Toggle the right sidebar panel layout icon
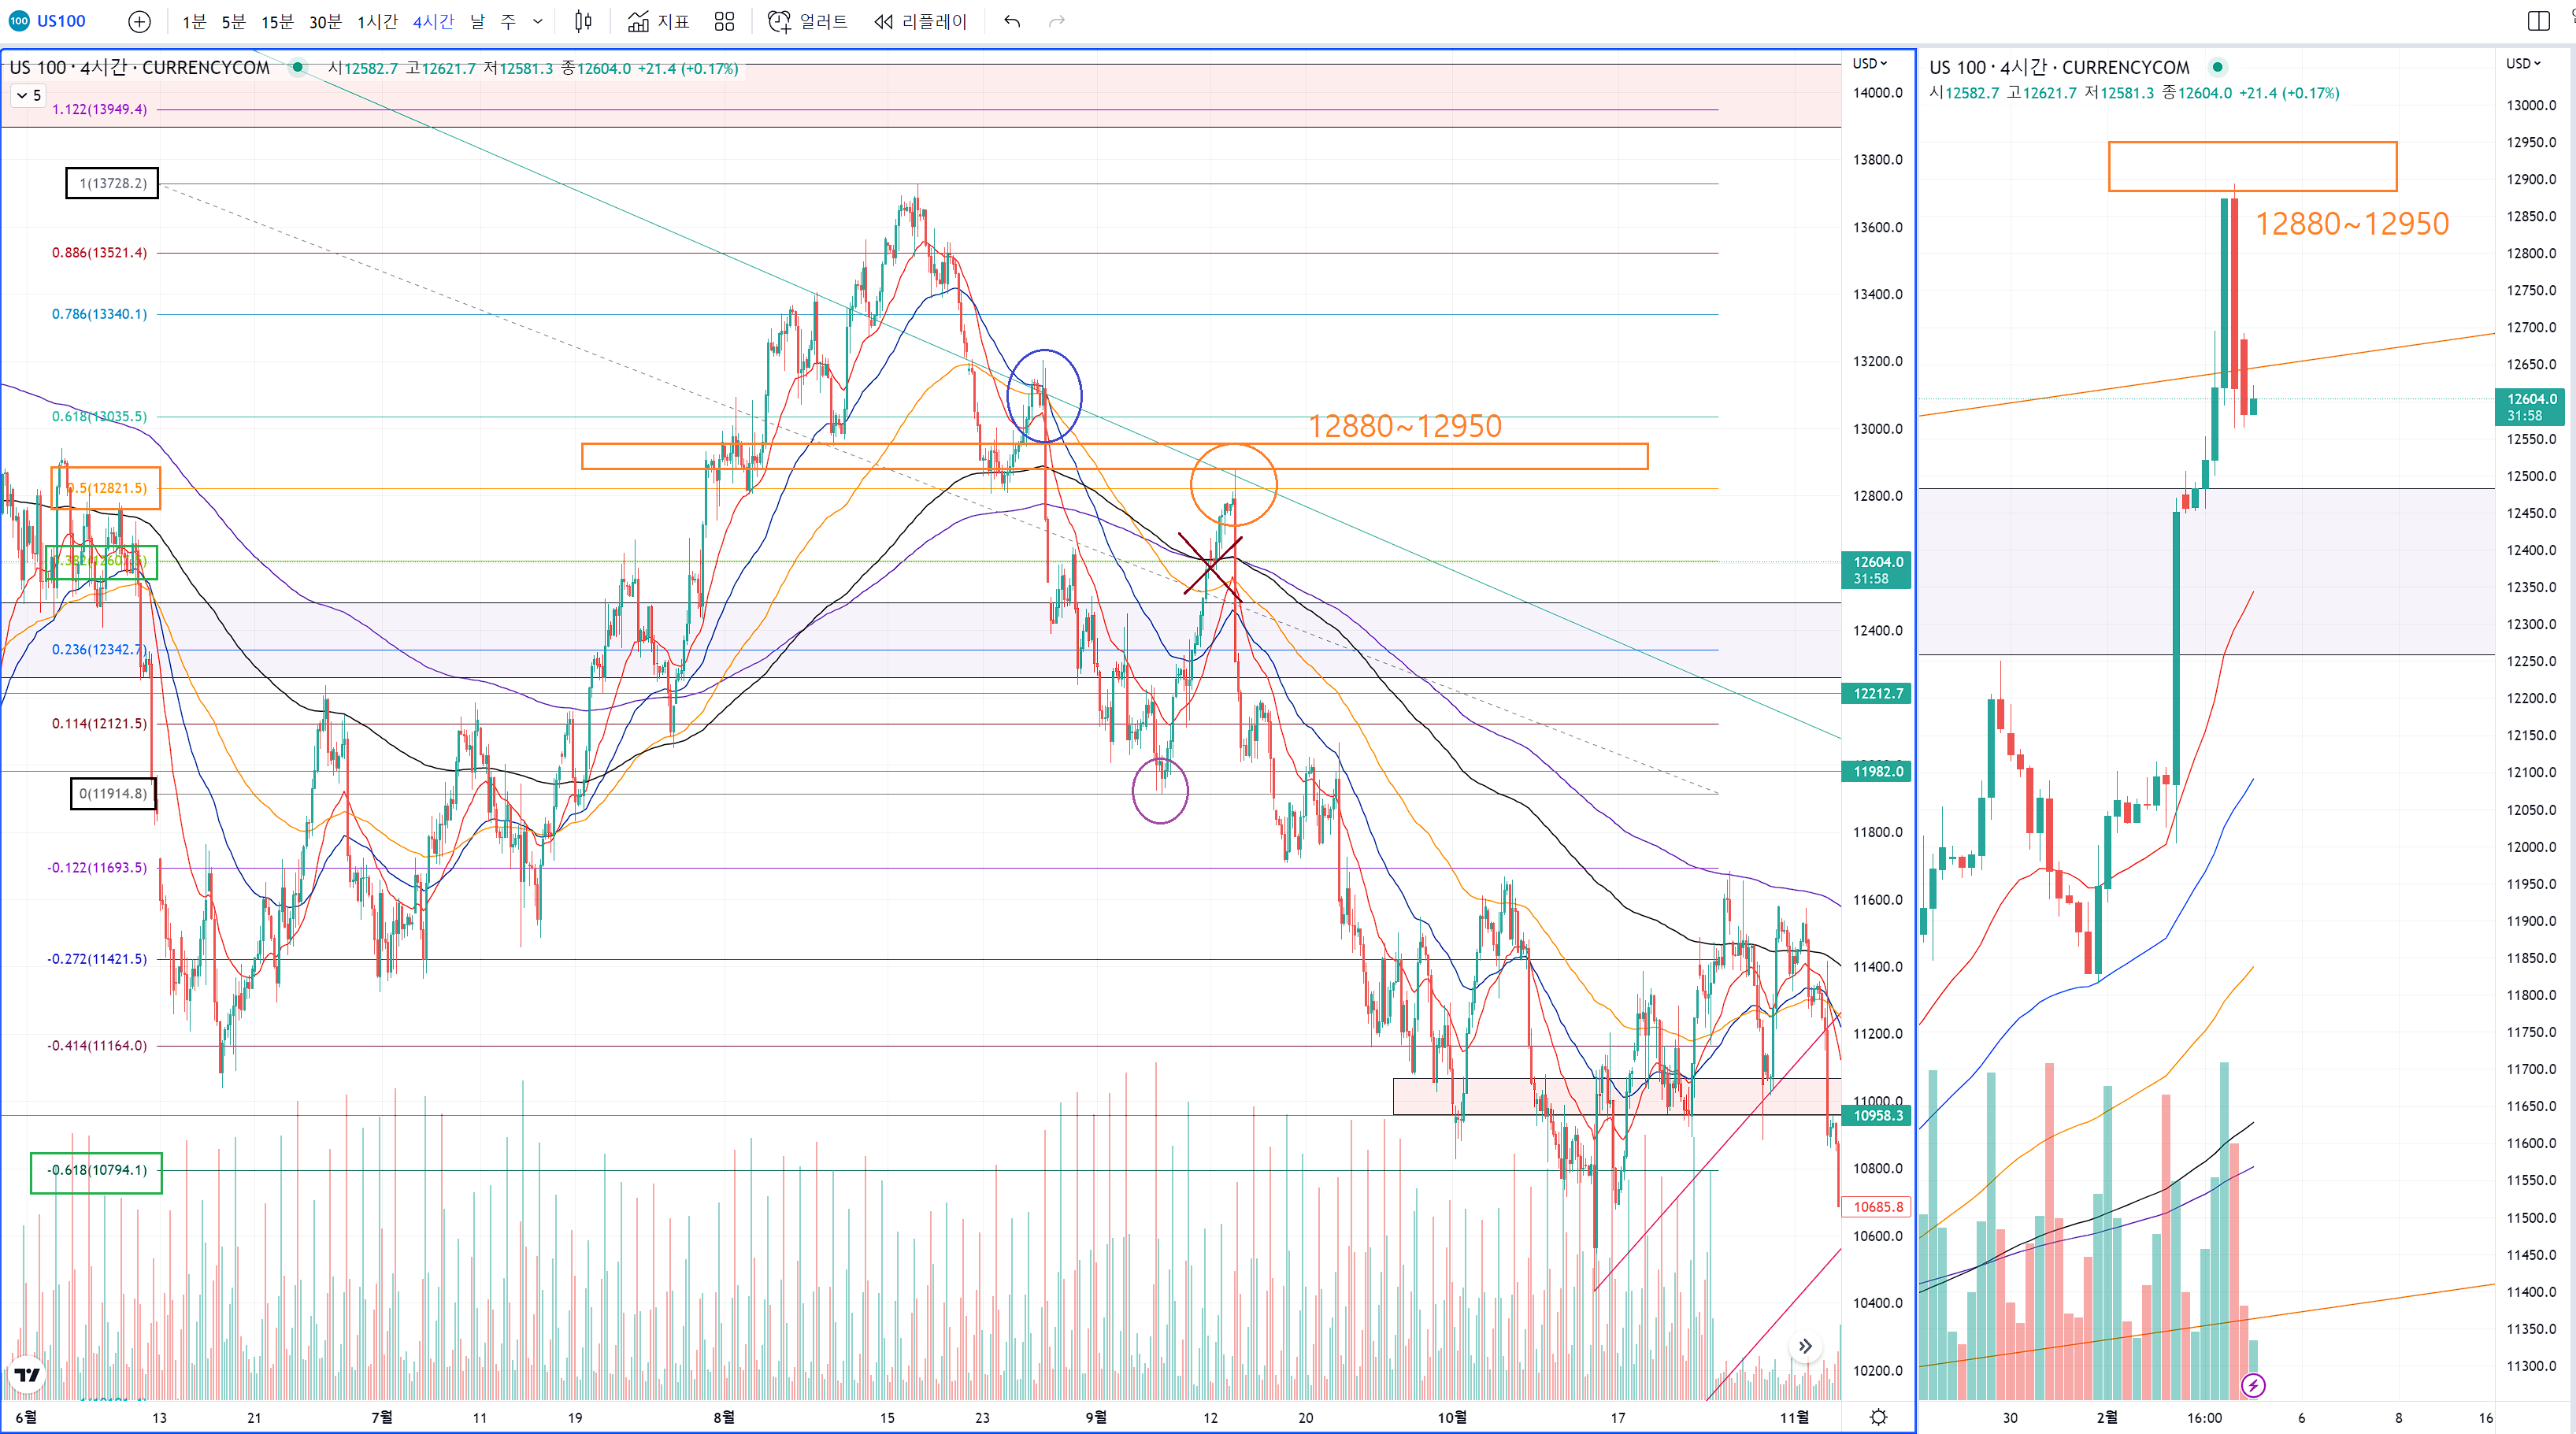Viewport: 2576px width, 1434px height. click(2538, 21)
